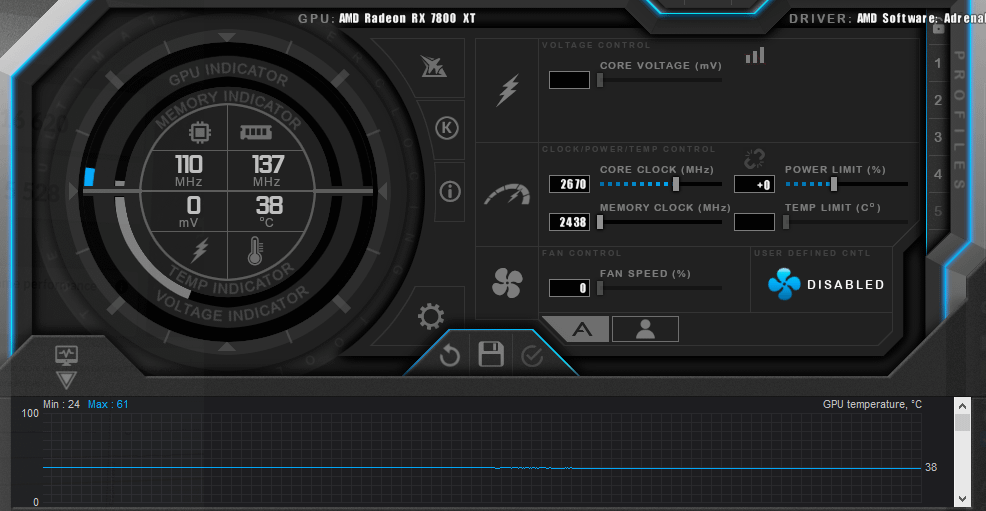Screen dimensions: 986x511
Task: Click the temp limit input box
Action: 754,222
